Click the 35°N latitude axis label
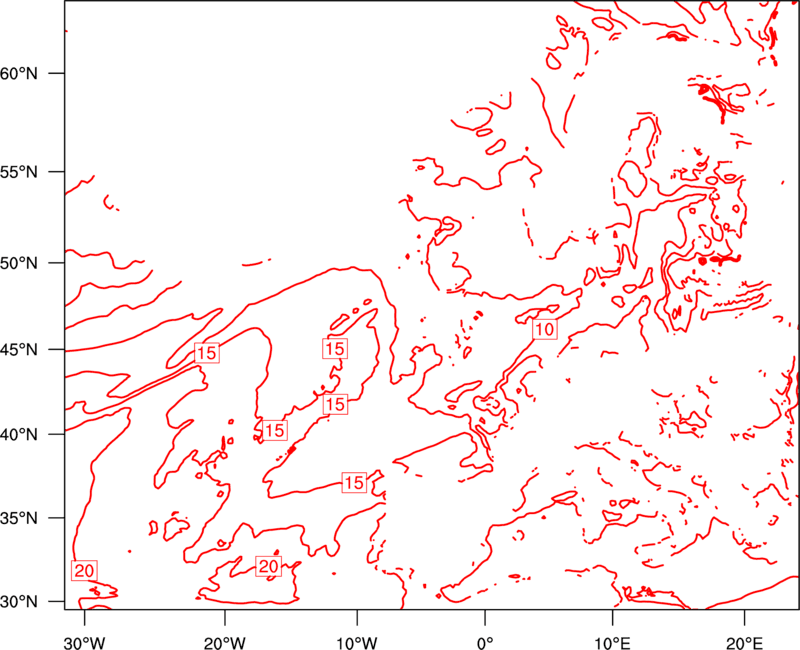Image resolution: width=800 pixels, height=650 pixels. pyautogui.click(x=19, y=518)
